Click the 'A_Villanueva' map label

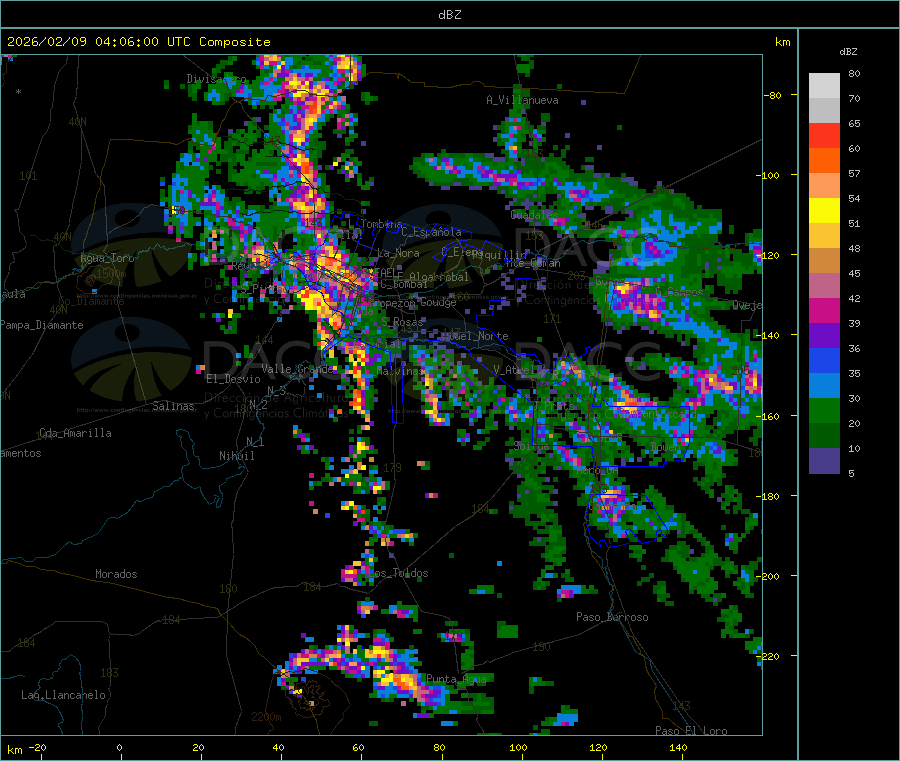click(522, 100)
